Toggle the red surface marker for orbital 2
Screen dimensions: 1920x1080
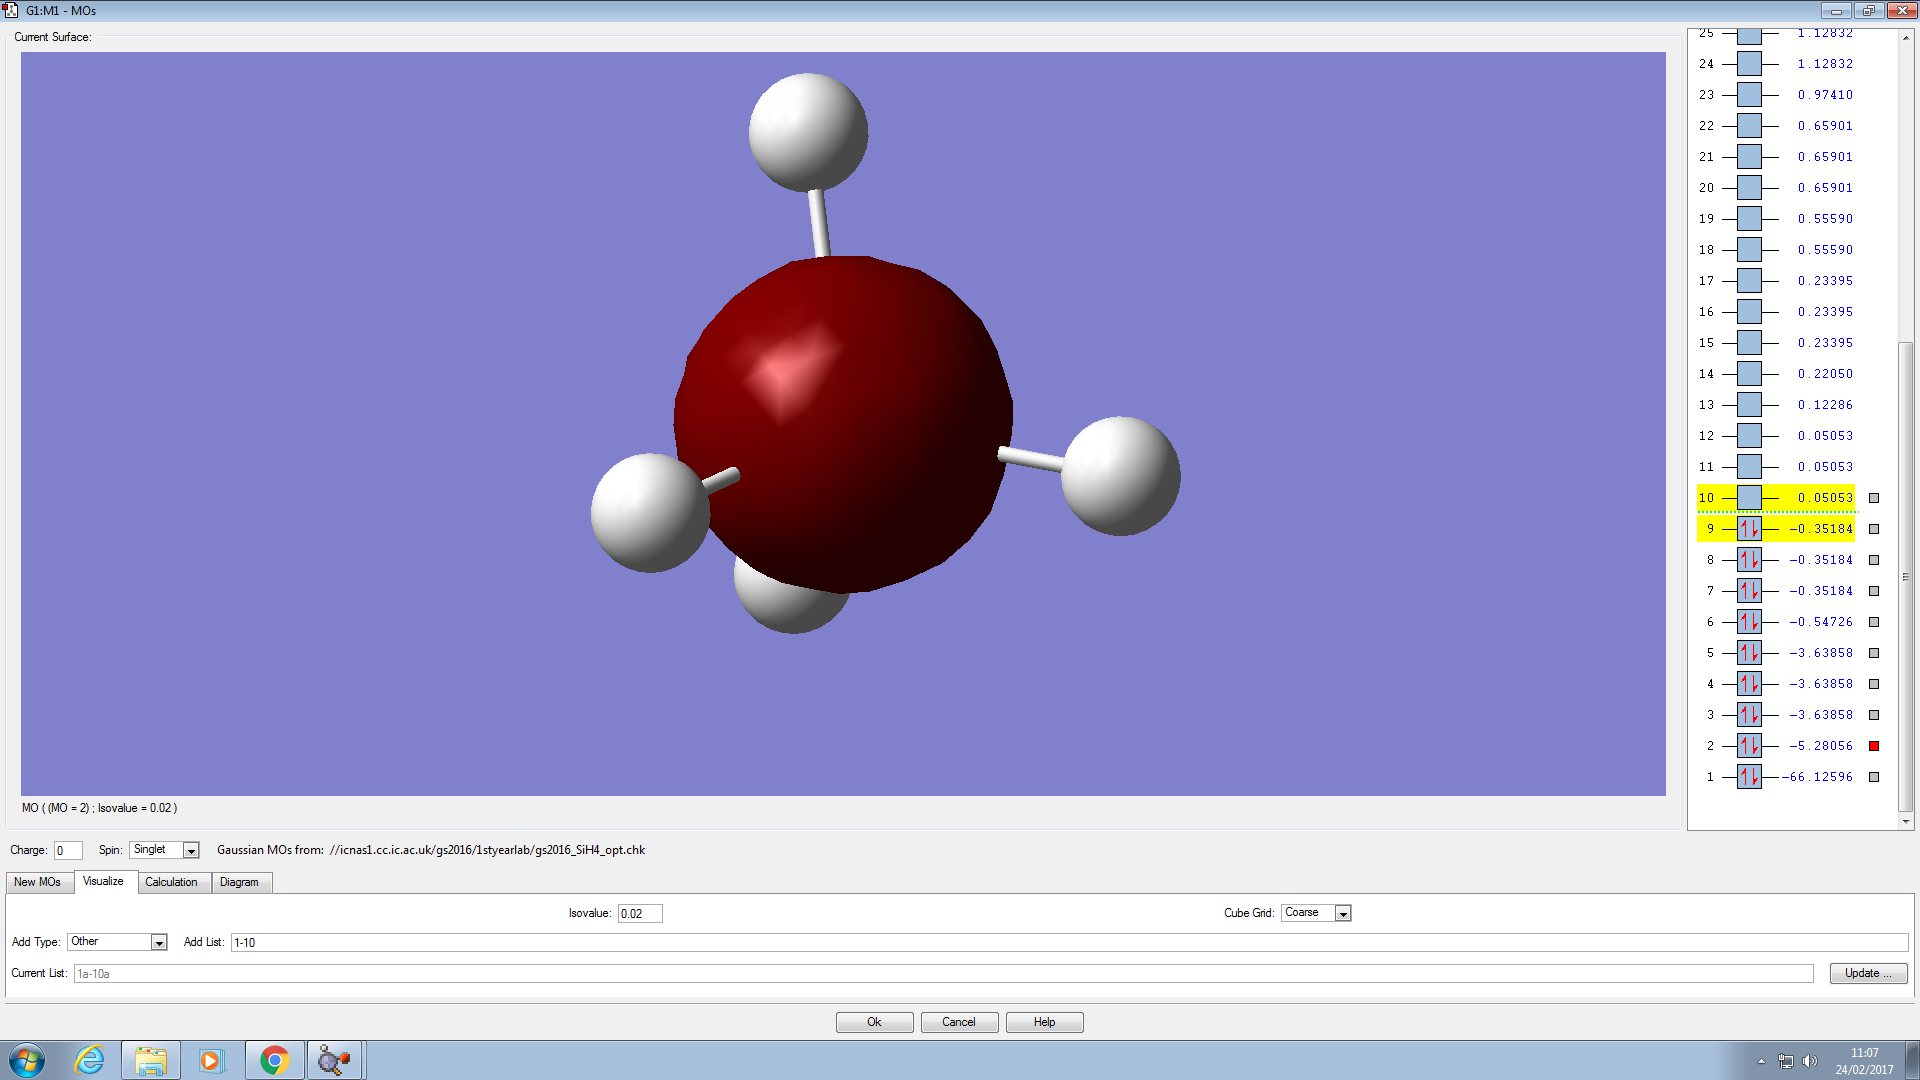(x=1874, y=746)
